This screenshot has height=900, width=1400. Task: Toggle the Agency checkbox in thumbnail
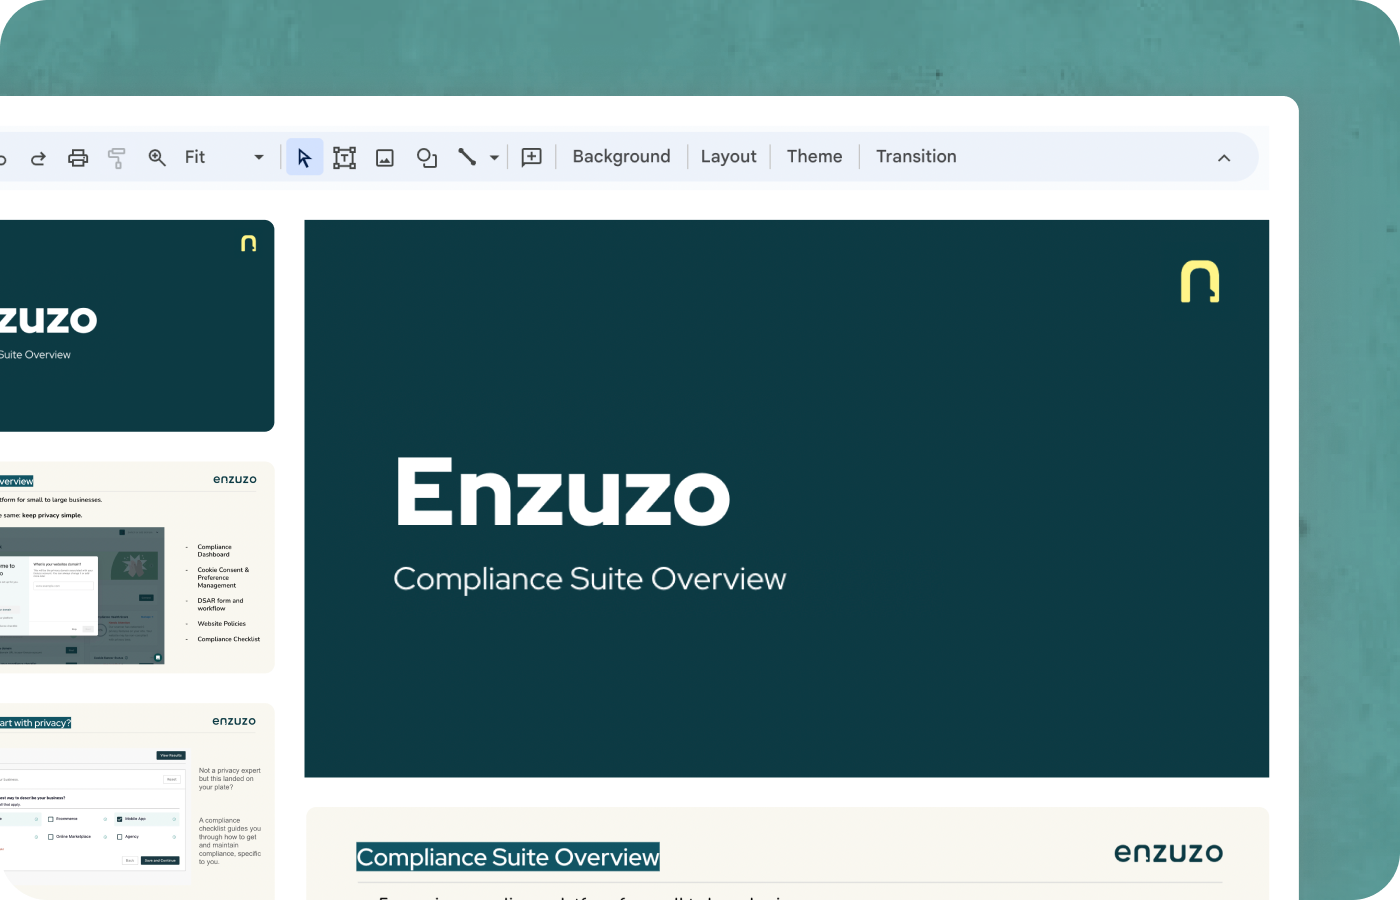pyautogui.click(x=119, y=837)
